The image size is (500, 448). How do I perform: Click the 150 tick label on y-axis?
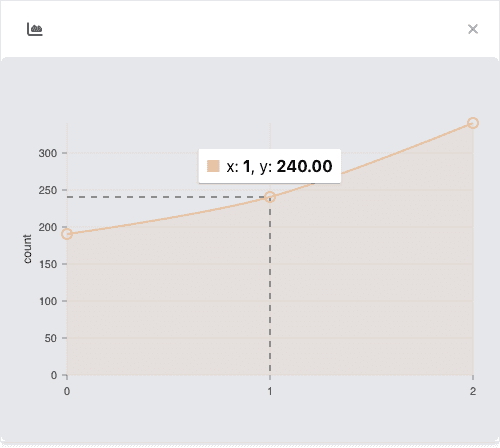click(48, 264)
